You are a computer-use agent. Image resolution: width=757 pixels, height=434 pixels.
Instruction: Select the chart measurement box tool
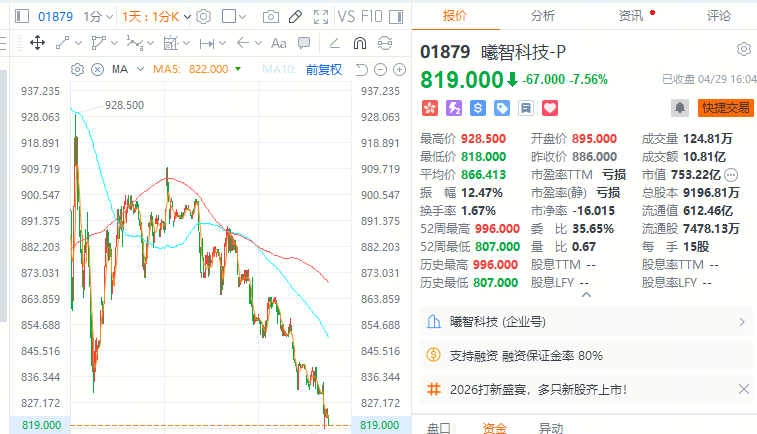tap(171, 43)
